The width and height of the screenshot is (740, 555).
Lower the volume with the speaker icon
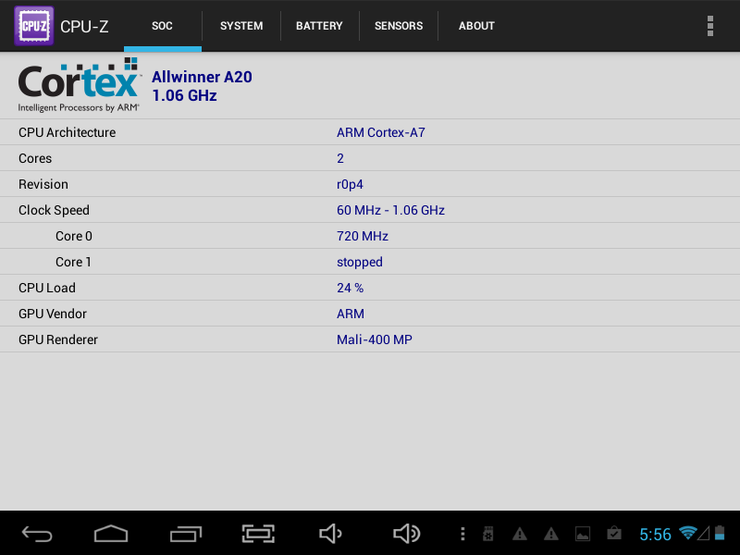click(330, 534)
